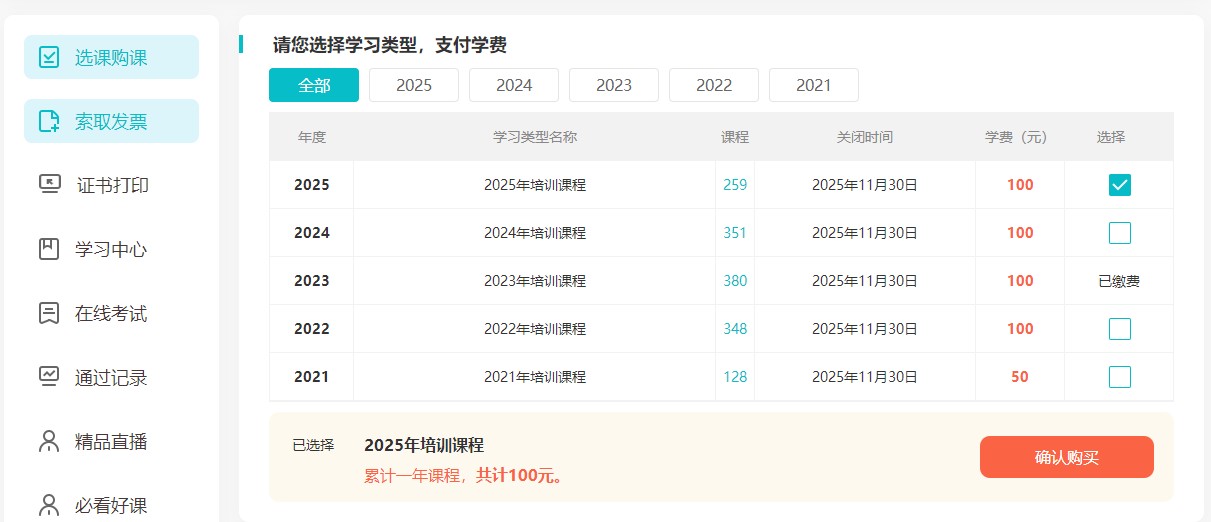Click the 2024年培训课程 table cell
Screen dimensions: 1211x522
pos(535,233)
